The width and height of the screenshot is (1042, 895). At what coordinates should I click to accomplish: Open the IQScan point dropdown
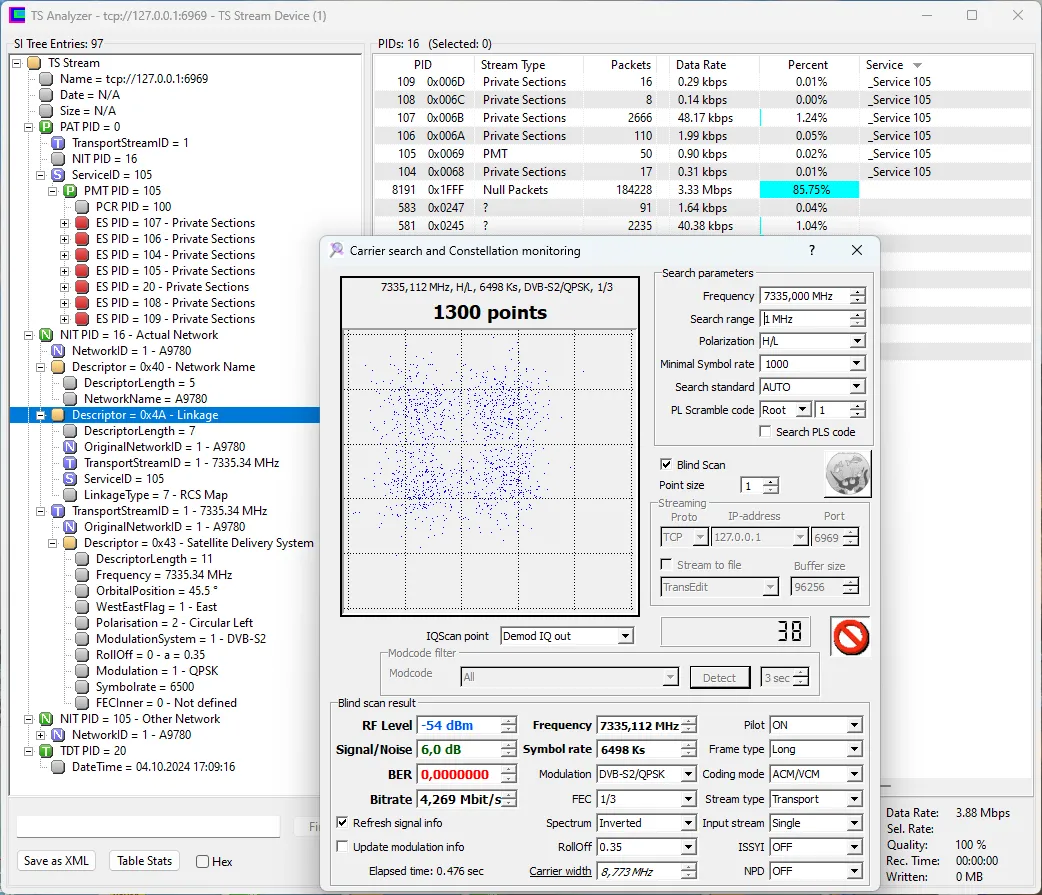click(625, 636)
